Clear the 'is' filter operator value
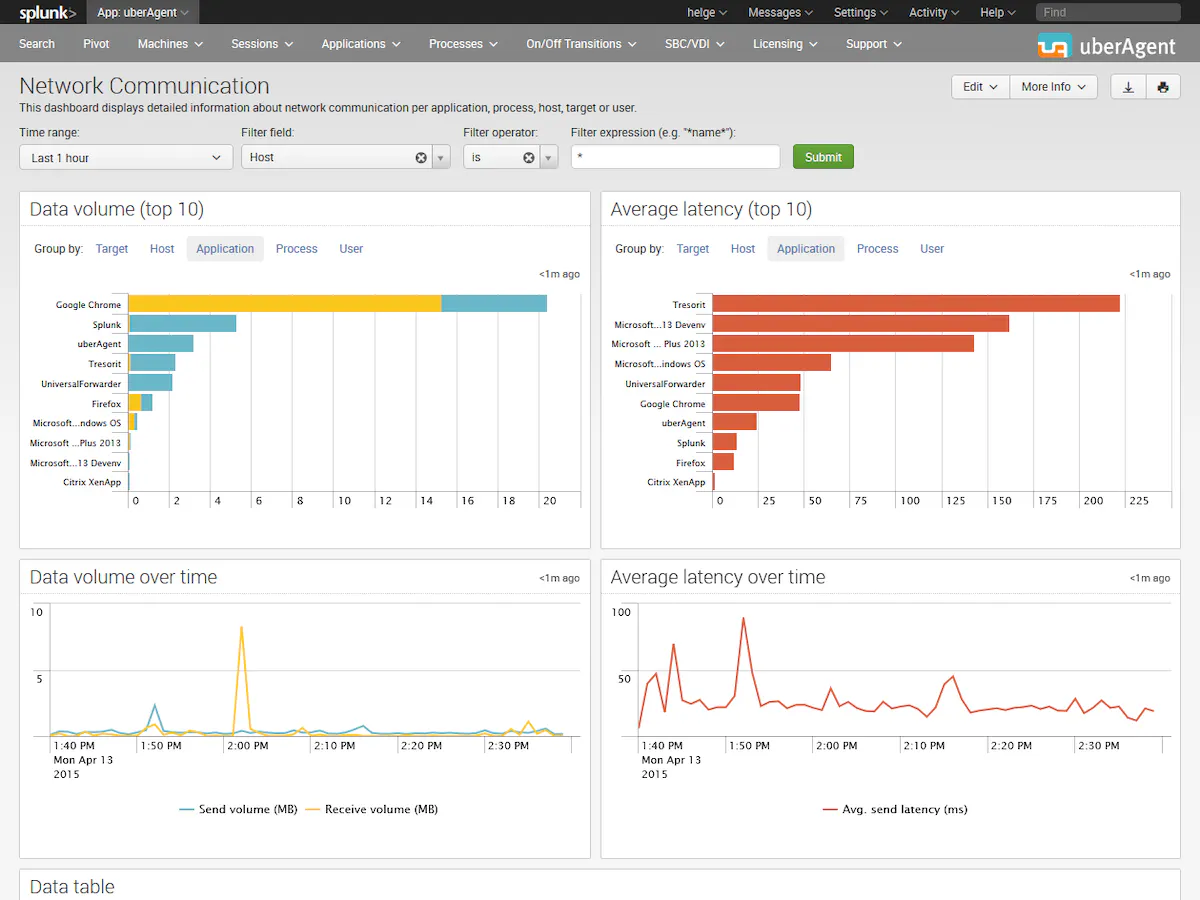This screenshot has width=1200, height=900. click(529, 157)
